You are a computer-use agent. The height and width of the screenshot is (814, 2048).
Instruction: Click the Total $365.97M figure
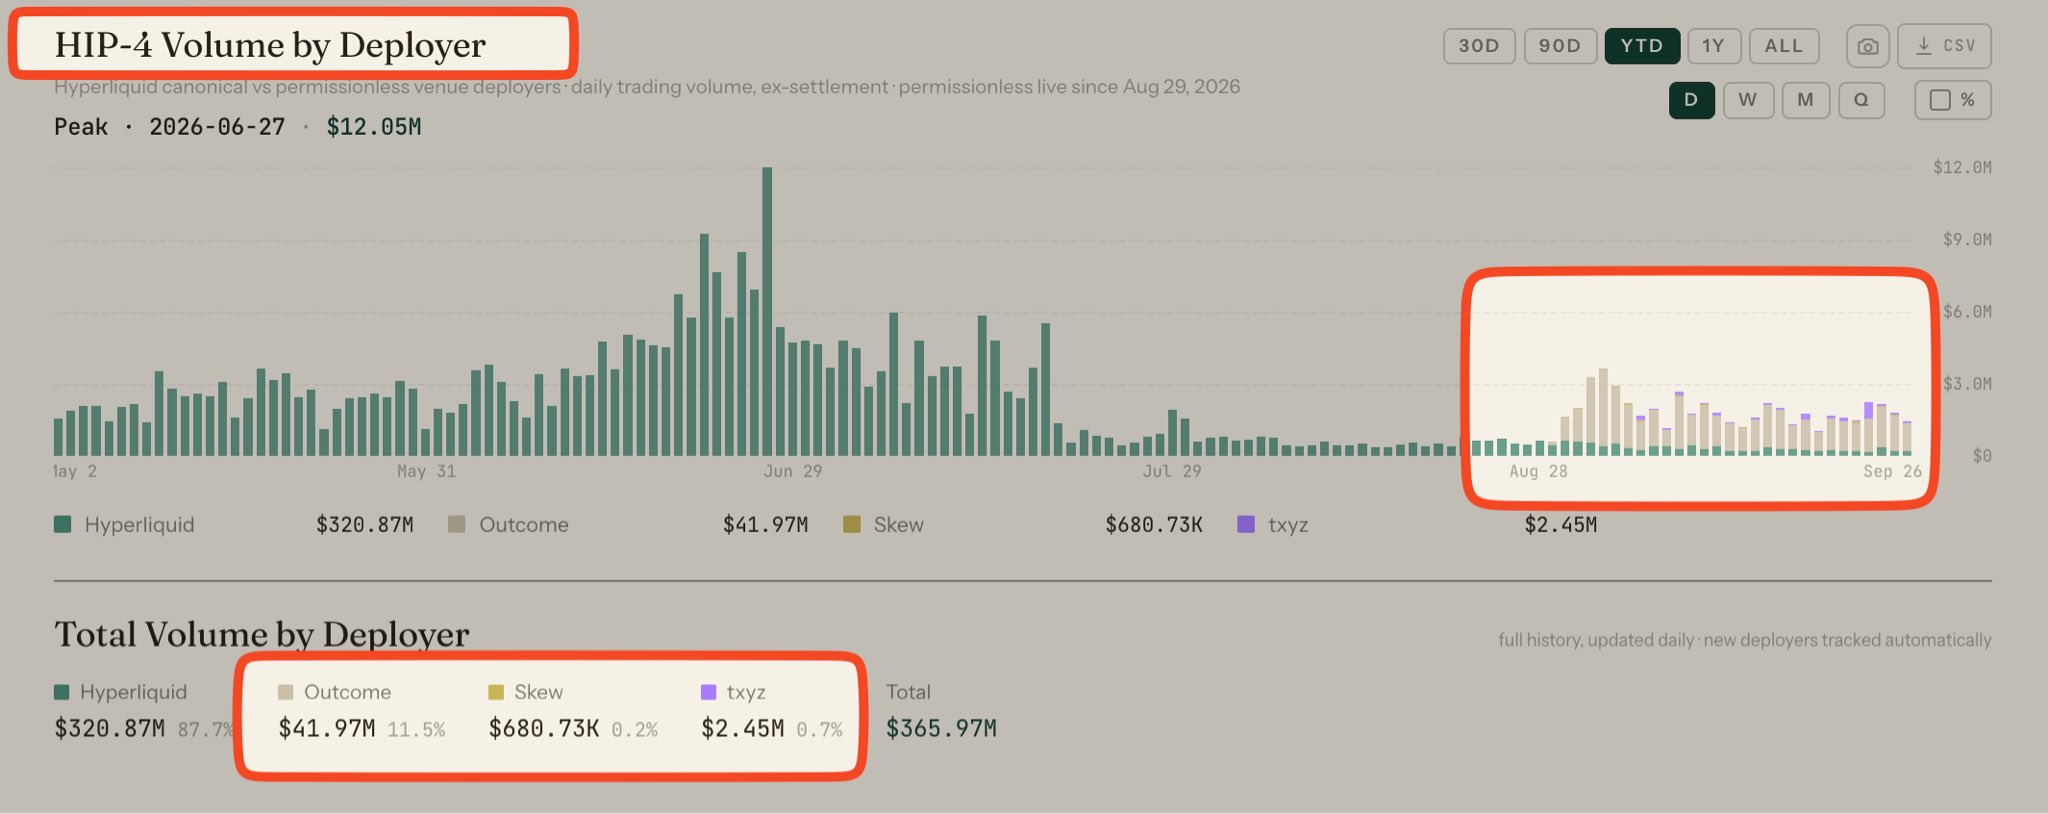(x=941, y=729)
